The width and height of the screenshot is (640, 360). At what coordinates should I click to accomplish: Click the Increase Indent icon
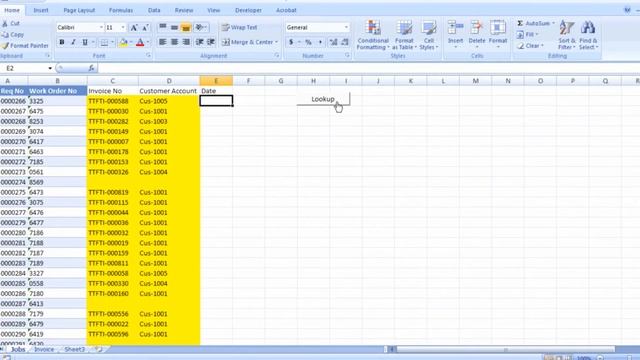(x=211, y=42)
